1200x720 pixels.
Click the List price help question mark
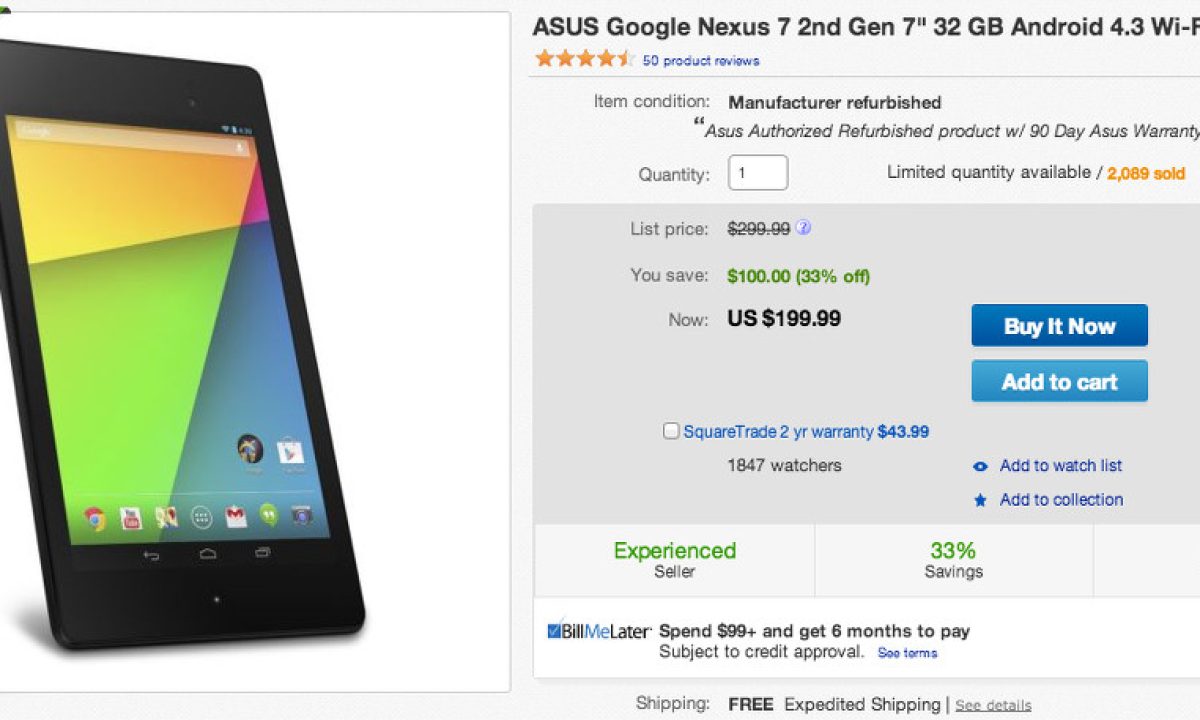coord(803,228)
